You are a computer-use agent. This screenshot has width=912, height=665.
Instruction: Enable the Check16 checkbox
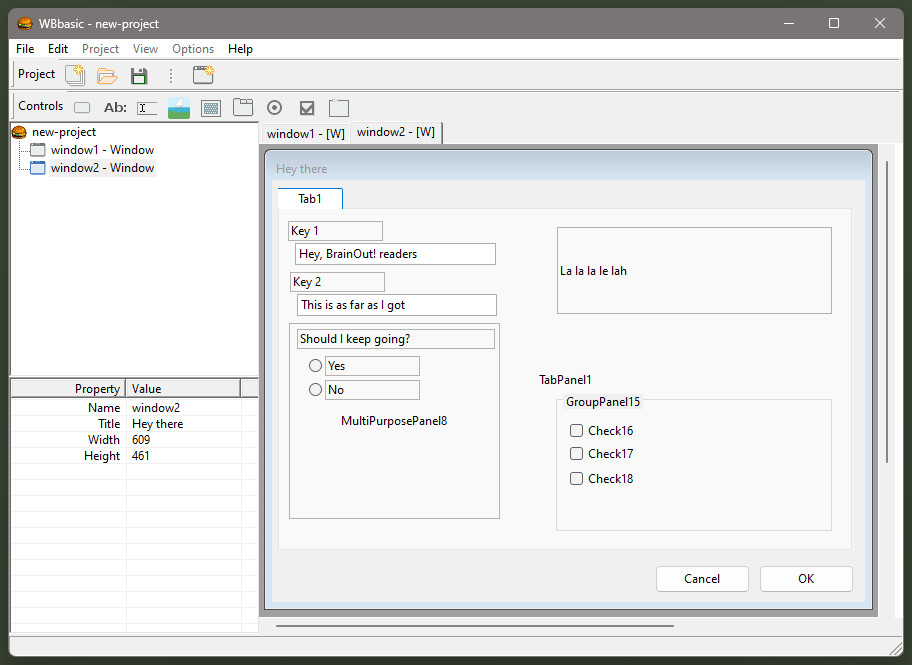click(576, 430)
